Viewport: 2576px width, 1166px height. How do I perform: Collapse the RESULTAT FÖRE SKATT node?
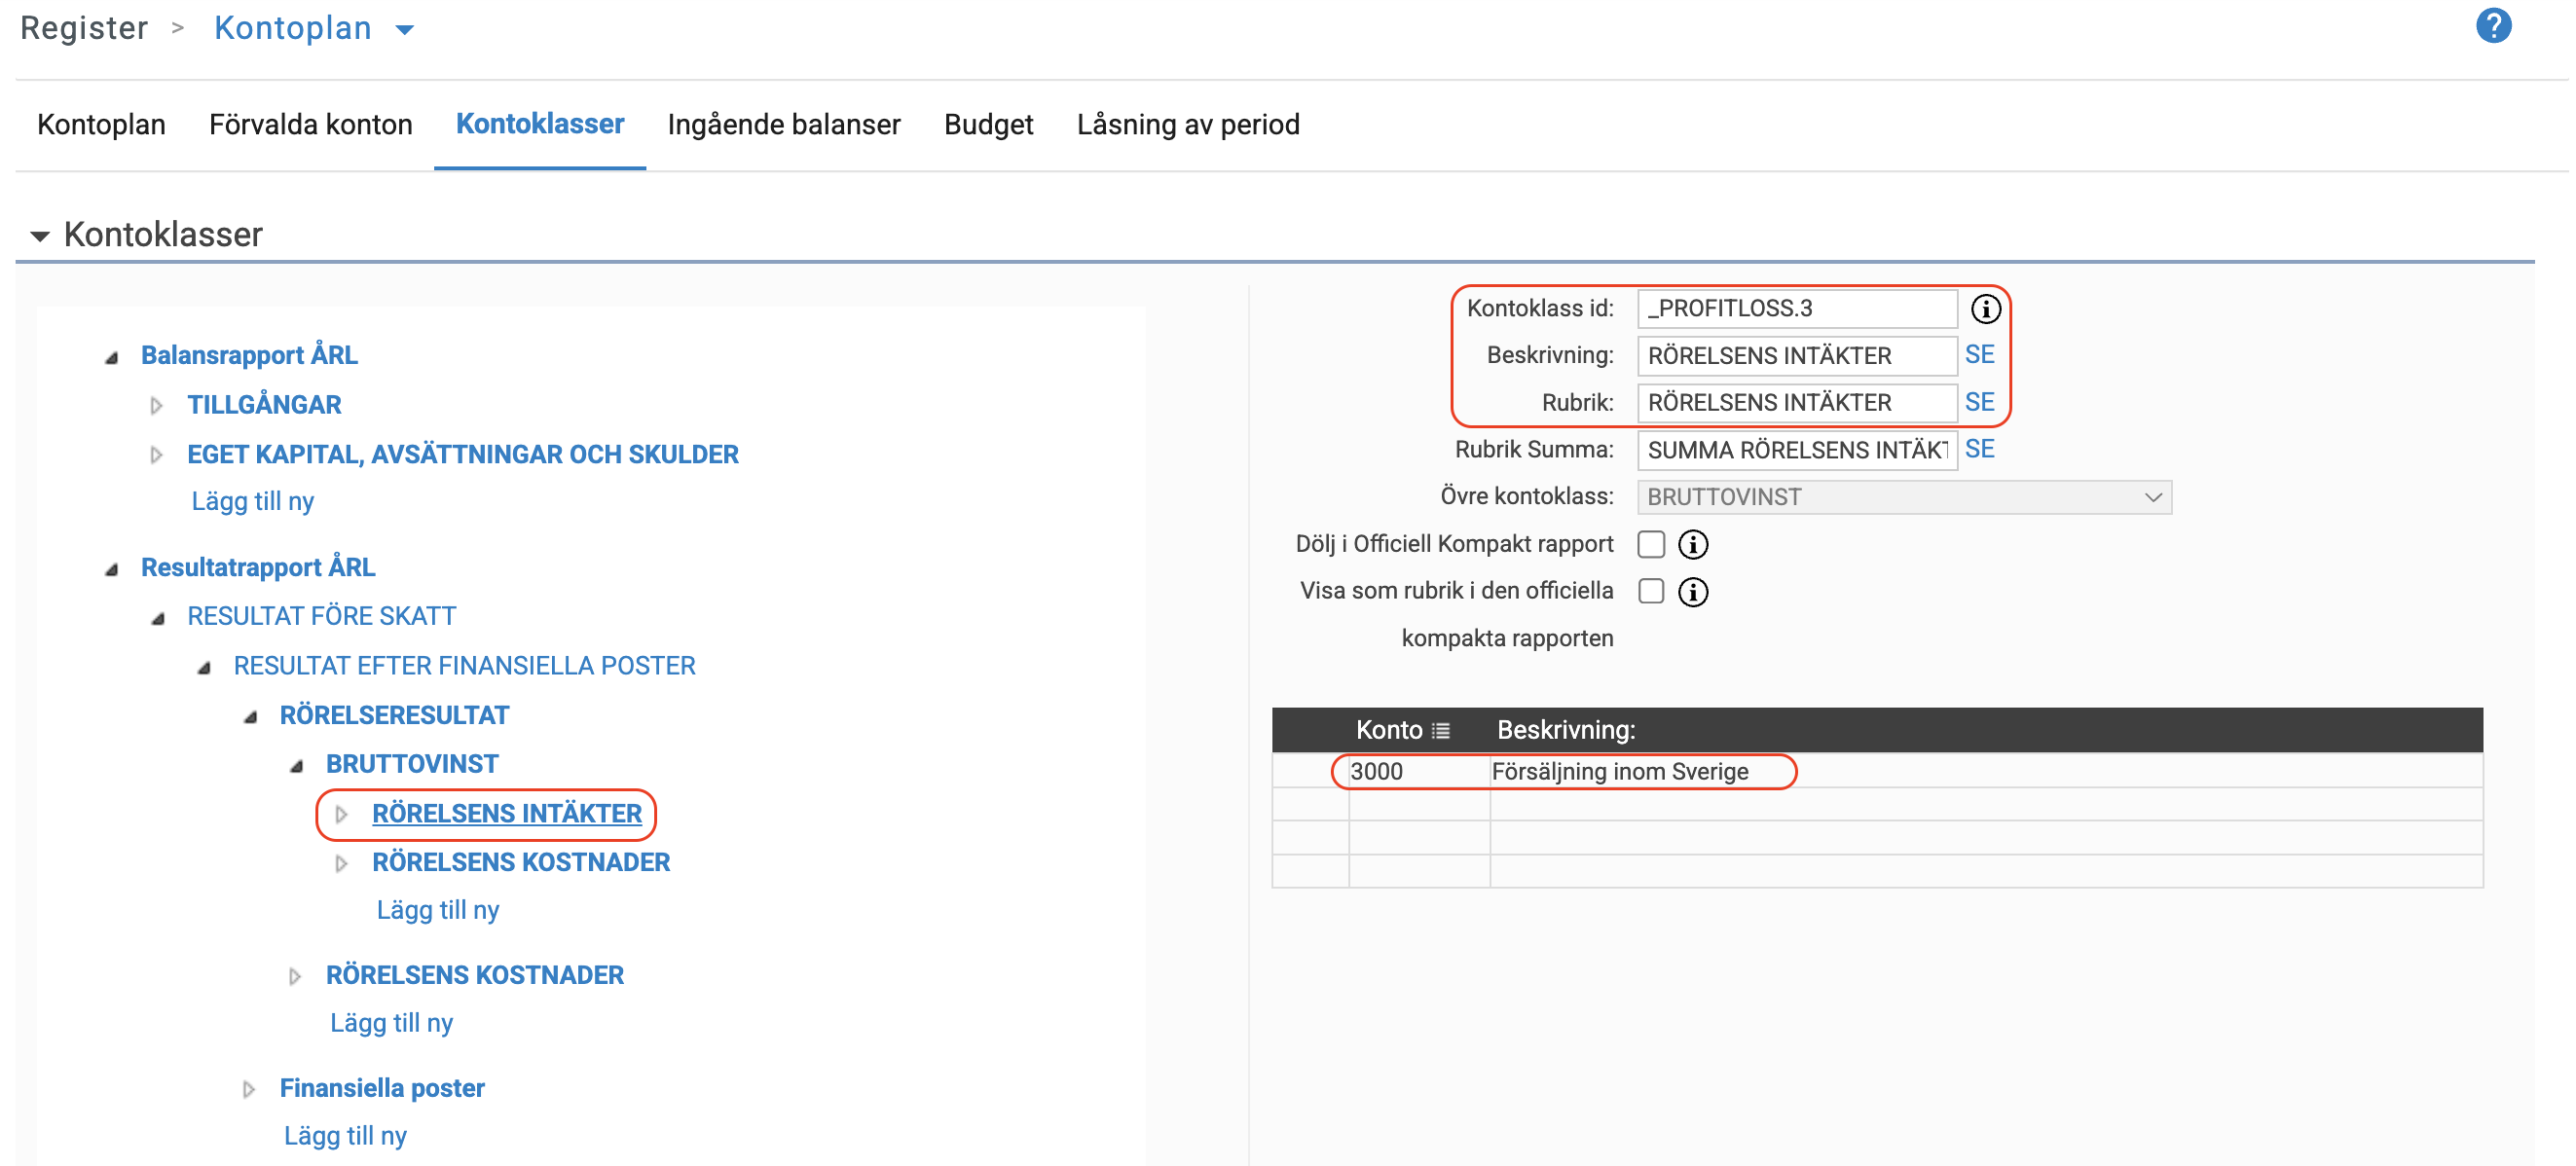pos(158,618)
